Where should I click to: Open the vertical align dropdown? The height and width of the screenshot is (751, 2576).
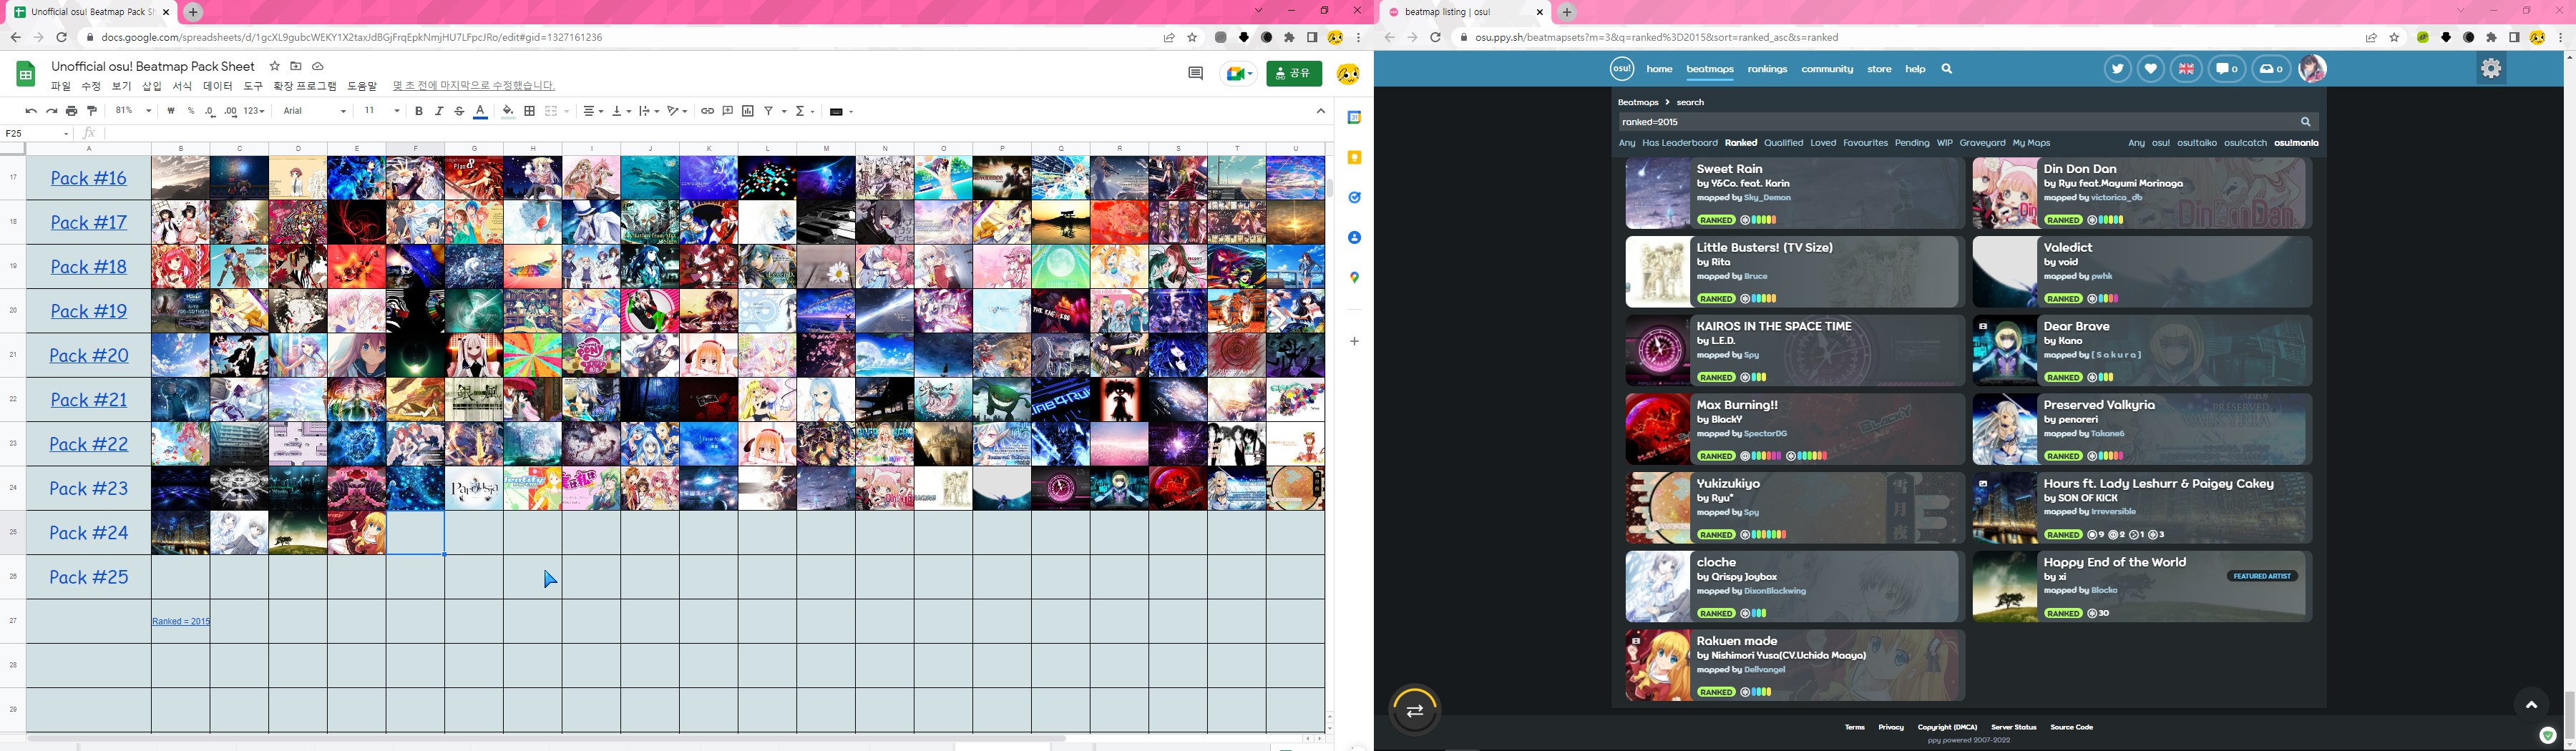pyautogui.click(x=621, y=111)
